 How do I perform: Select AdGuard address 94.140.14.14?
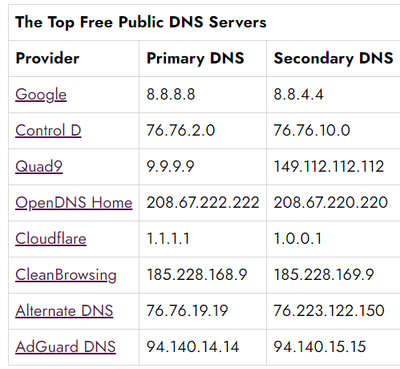[x=193, y=347]
